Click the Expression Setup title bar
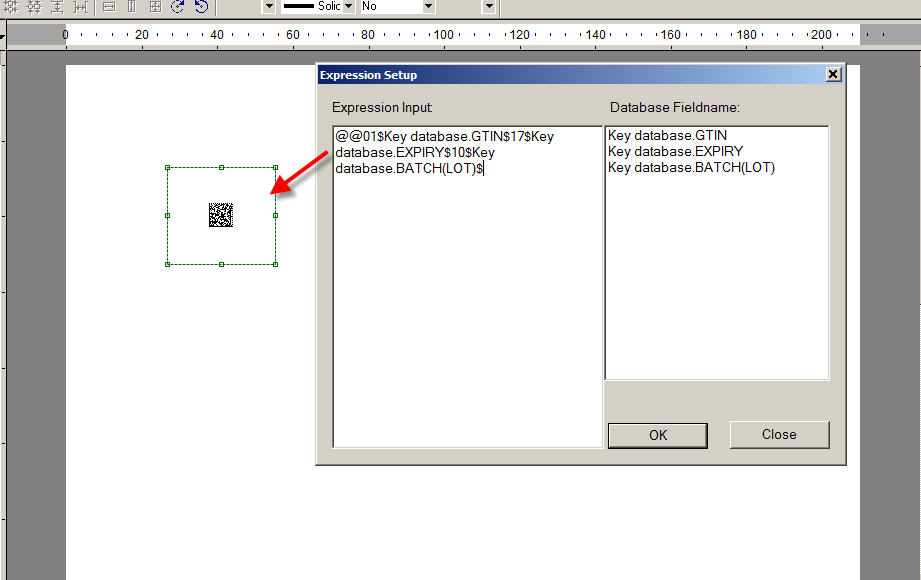Screen dimensions: 921x580 [x=570, y=75]
